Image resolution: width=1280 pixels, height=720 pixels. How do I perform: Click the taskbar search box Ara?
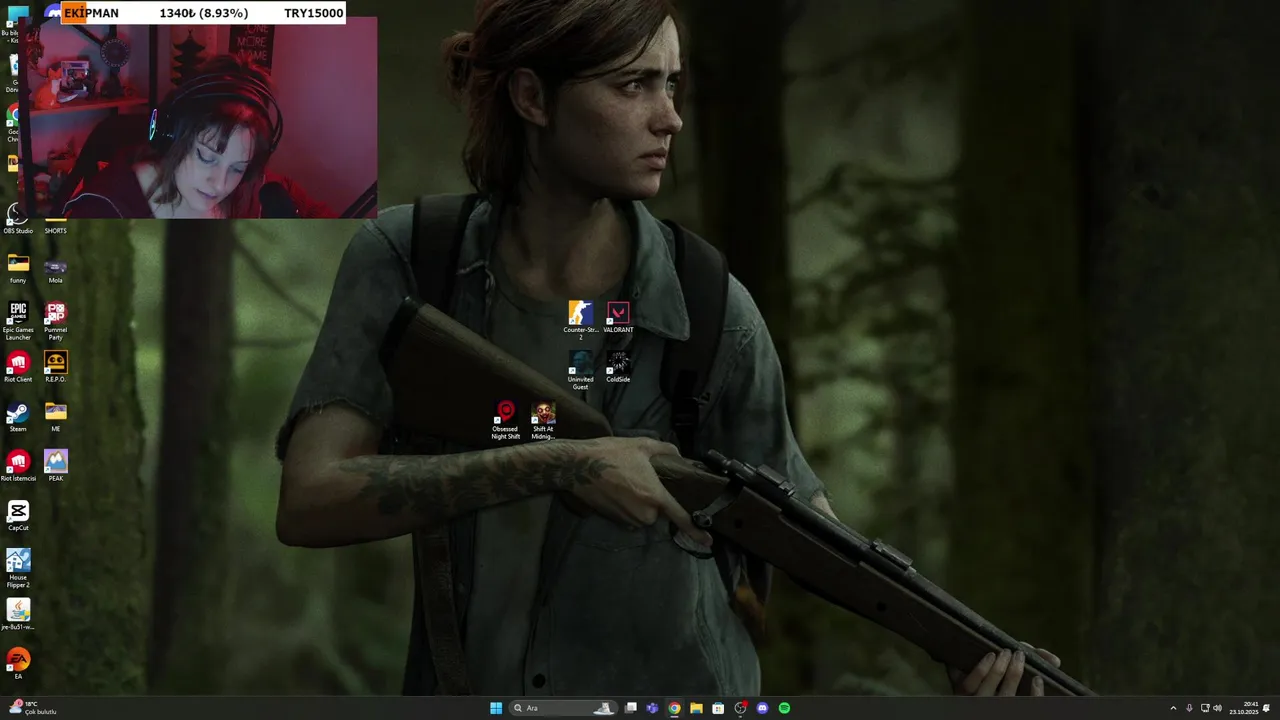tap(561, 708)
